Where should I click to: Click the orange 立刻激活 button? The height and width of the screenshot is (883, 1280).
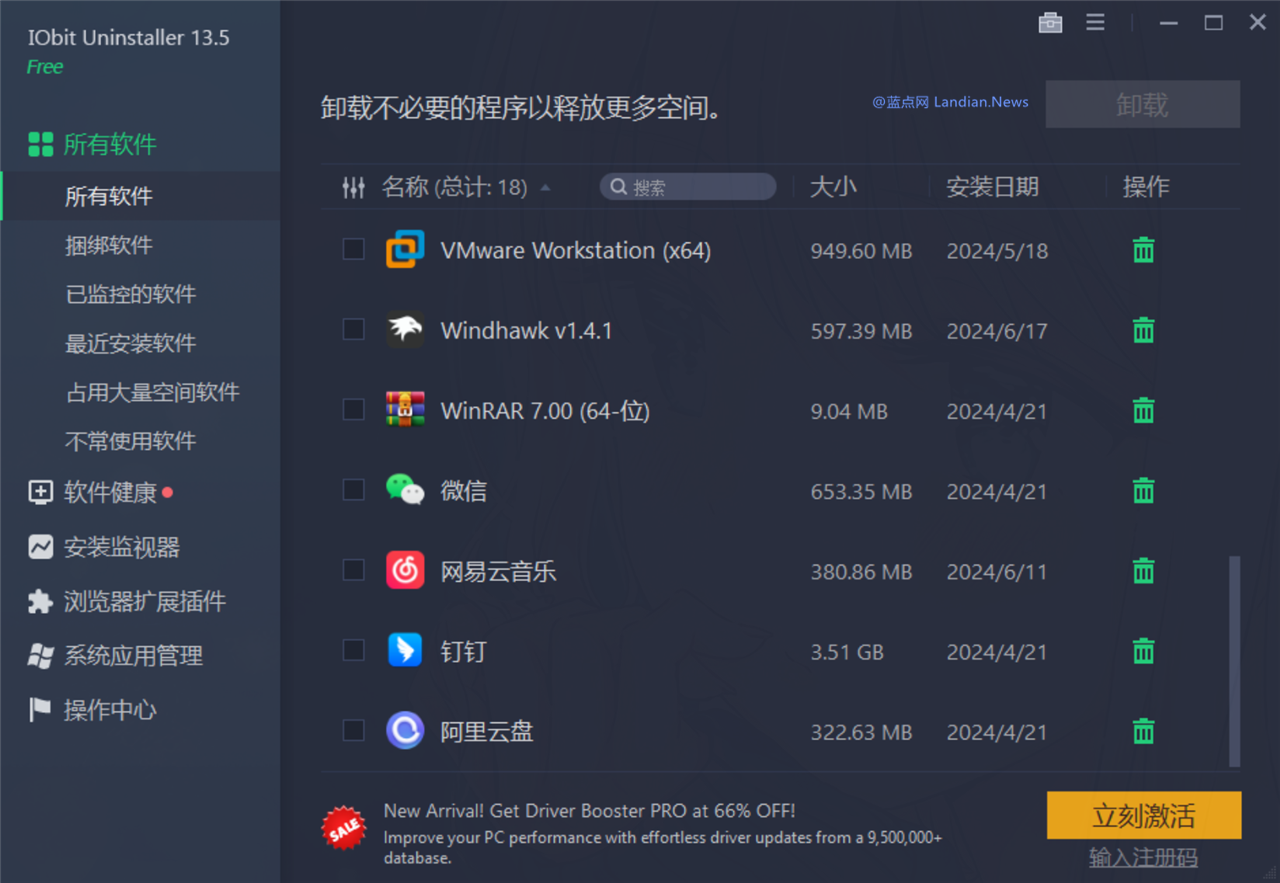(1144, 815)
